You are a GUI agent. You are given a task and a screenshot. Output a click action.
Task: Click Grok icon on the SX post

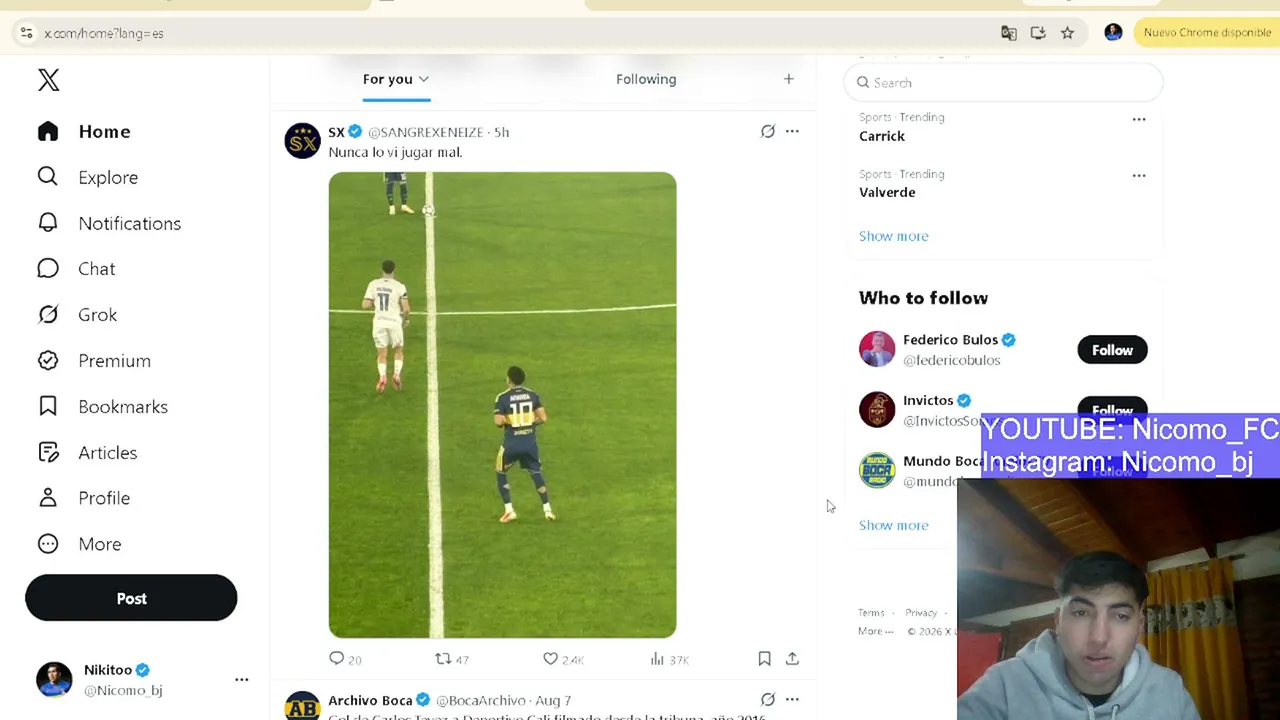768,132
